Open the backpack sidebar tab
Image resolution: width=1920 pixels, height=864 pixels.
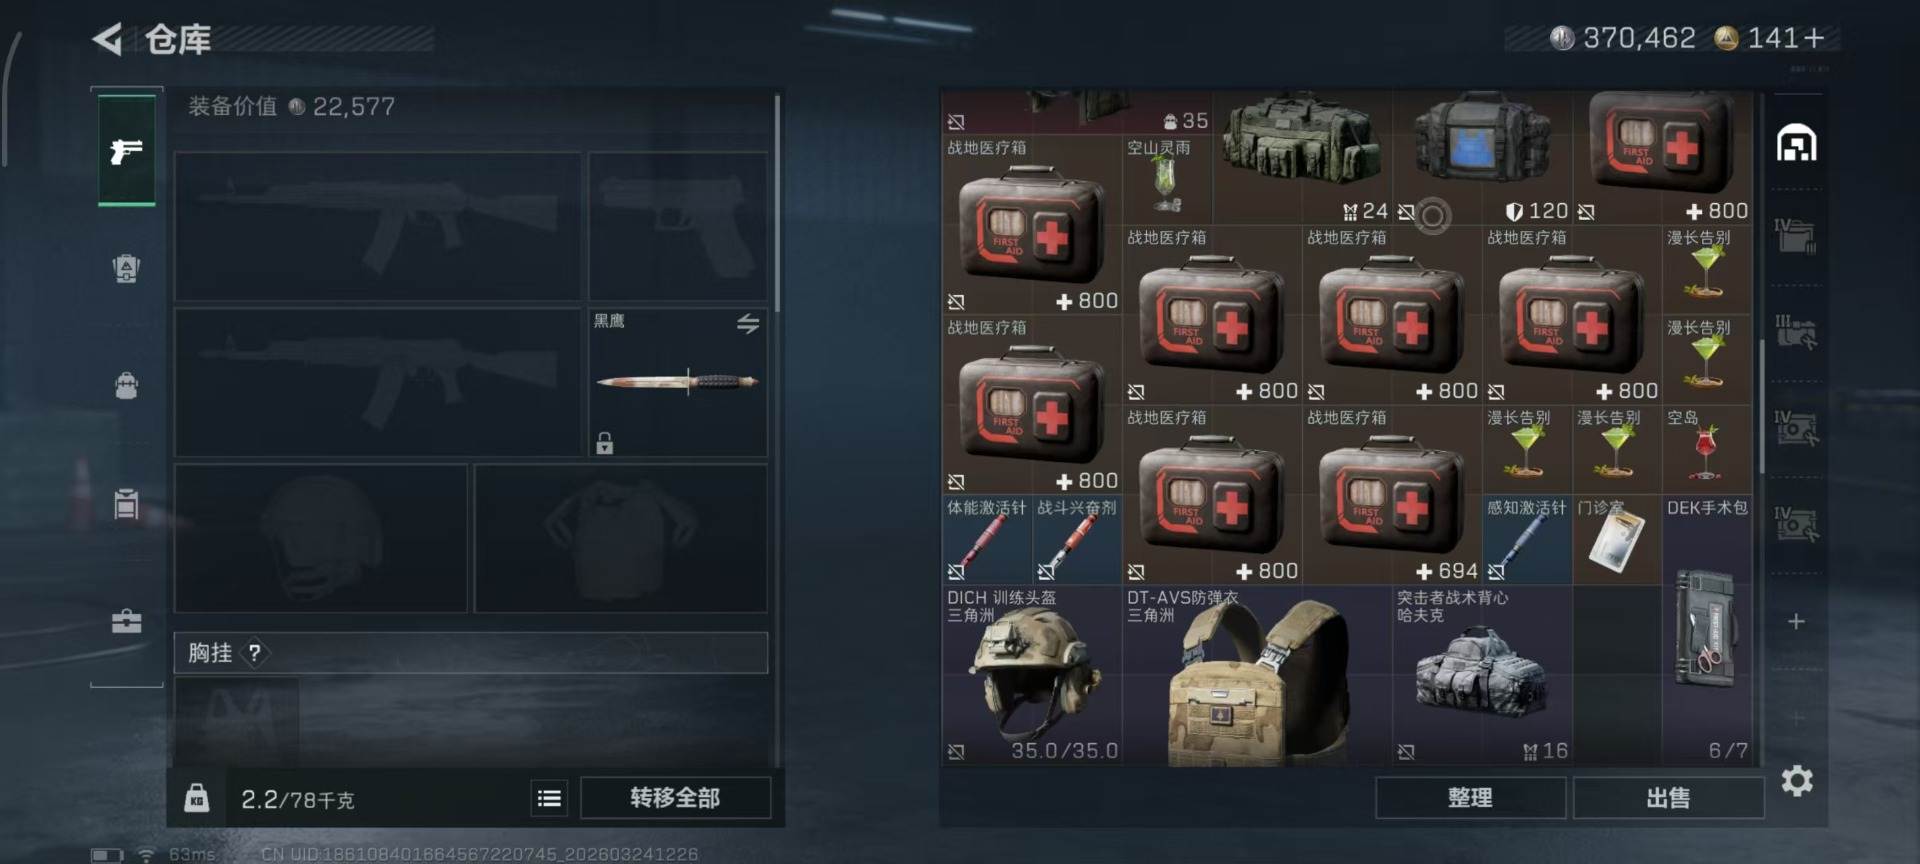coord(126,385)
